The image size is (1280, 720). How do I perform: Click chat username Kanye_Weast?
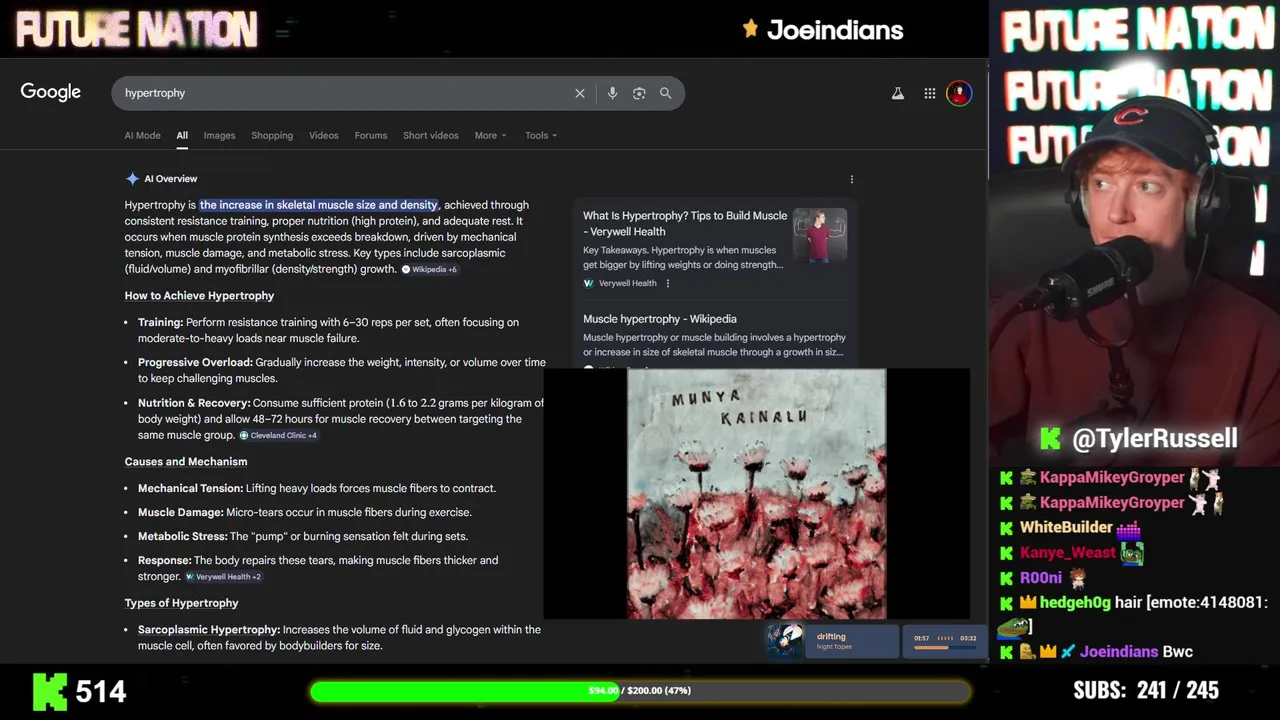click(1067, 552)
